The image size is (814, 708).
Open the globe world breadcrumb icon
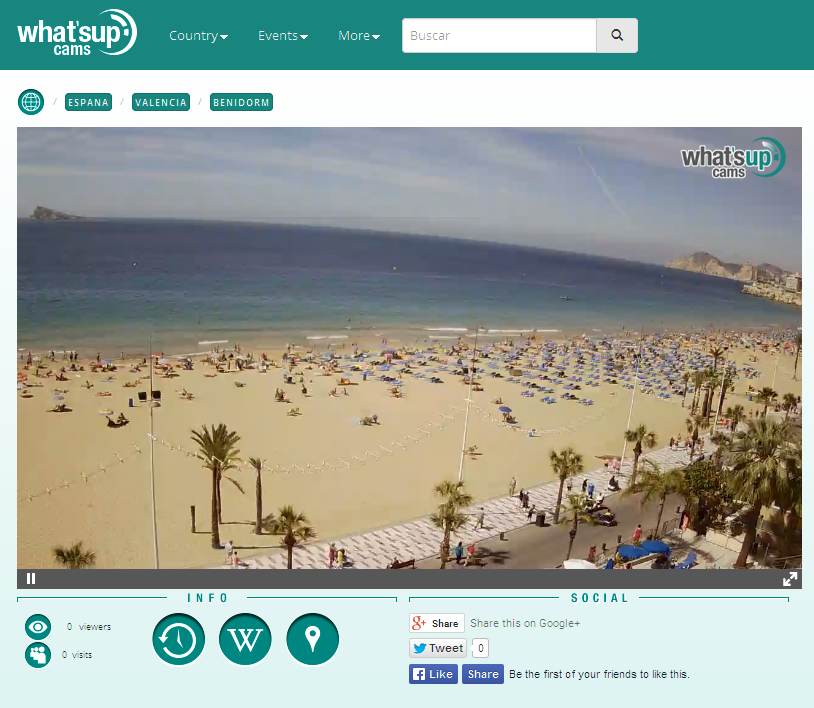[31, 102]
